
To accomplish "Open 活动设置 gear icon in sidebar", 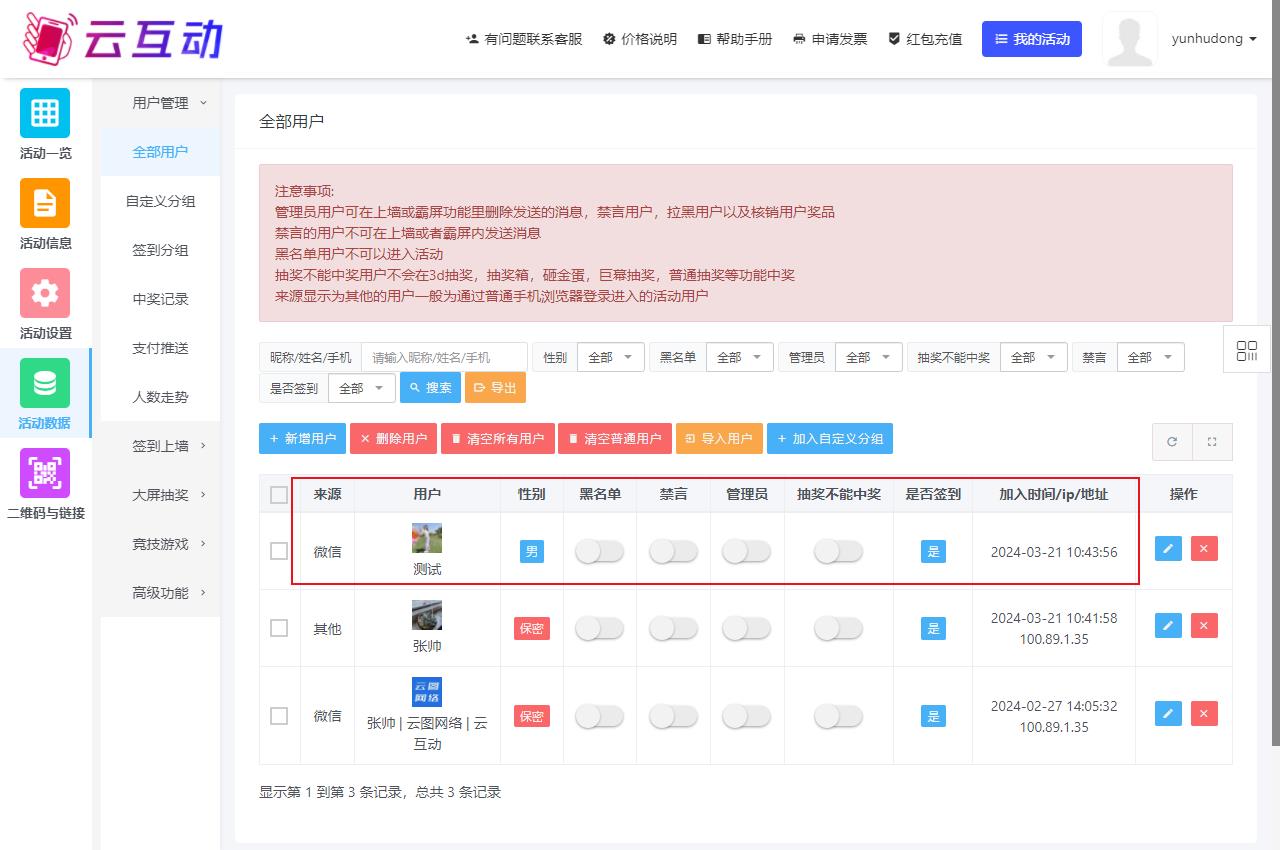I will coord(45,293).
